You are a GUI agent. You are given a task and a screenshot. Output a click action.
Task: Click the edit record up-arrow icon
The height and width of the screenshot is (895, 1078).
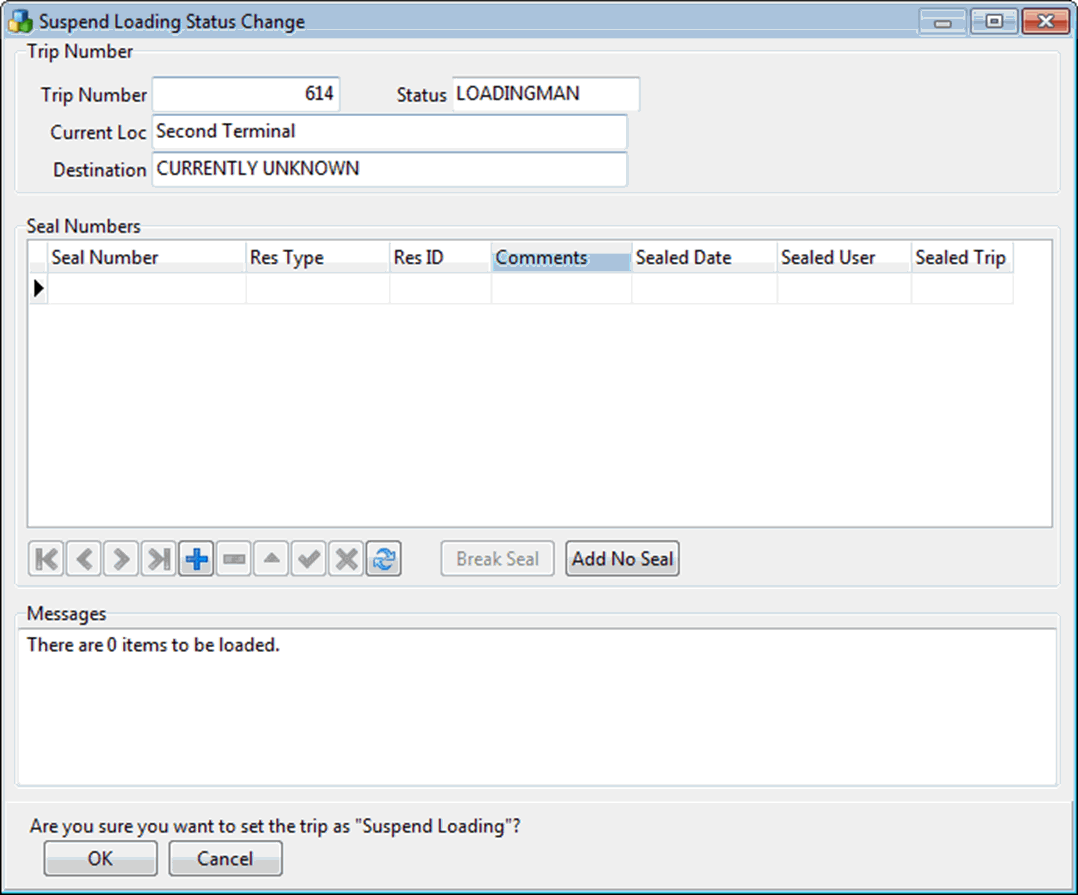click(x=272, y=559)
